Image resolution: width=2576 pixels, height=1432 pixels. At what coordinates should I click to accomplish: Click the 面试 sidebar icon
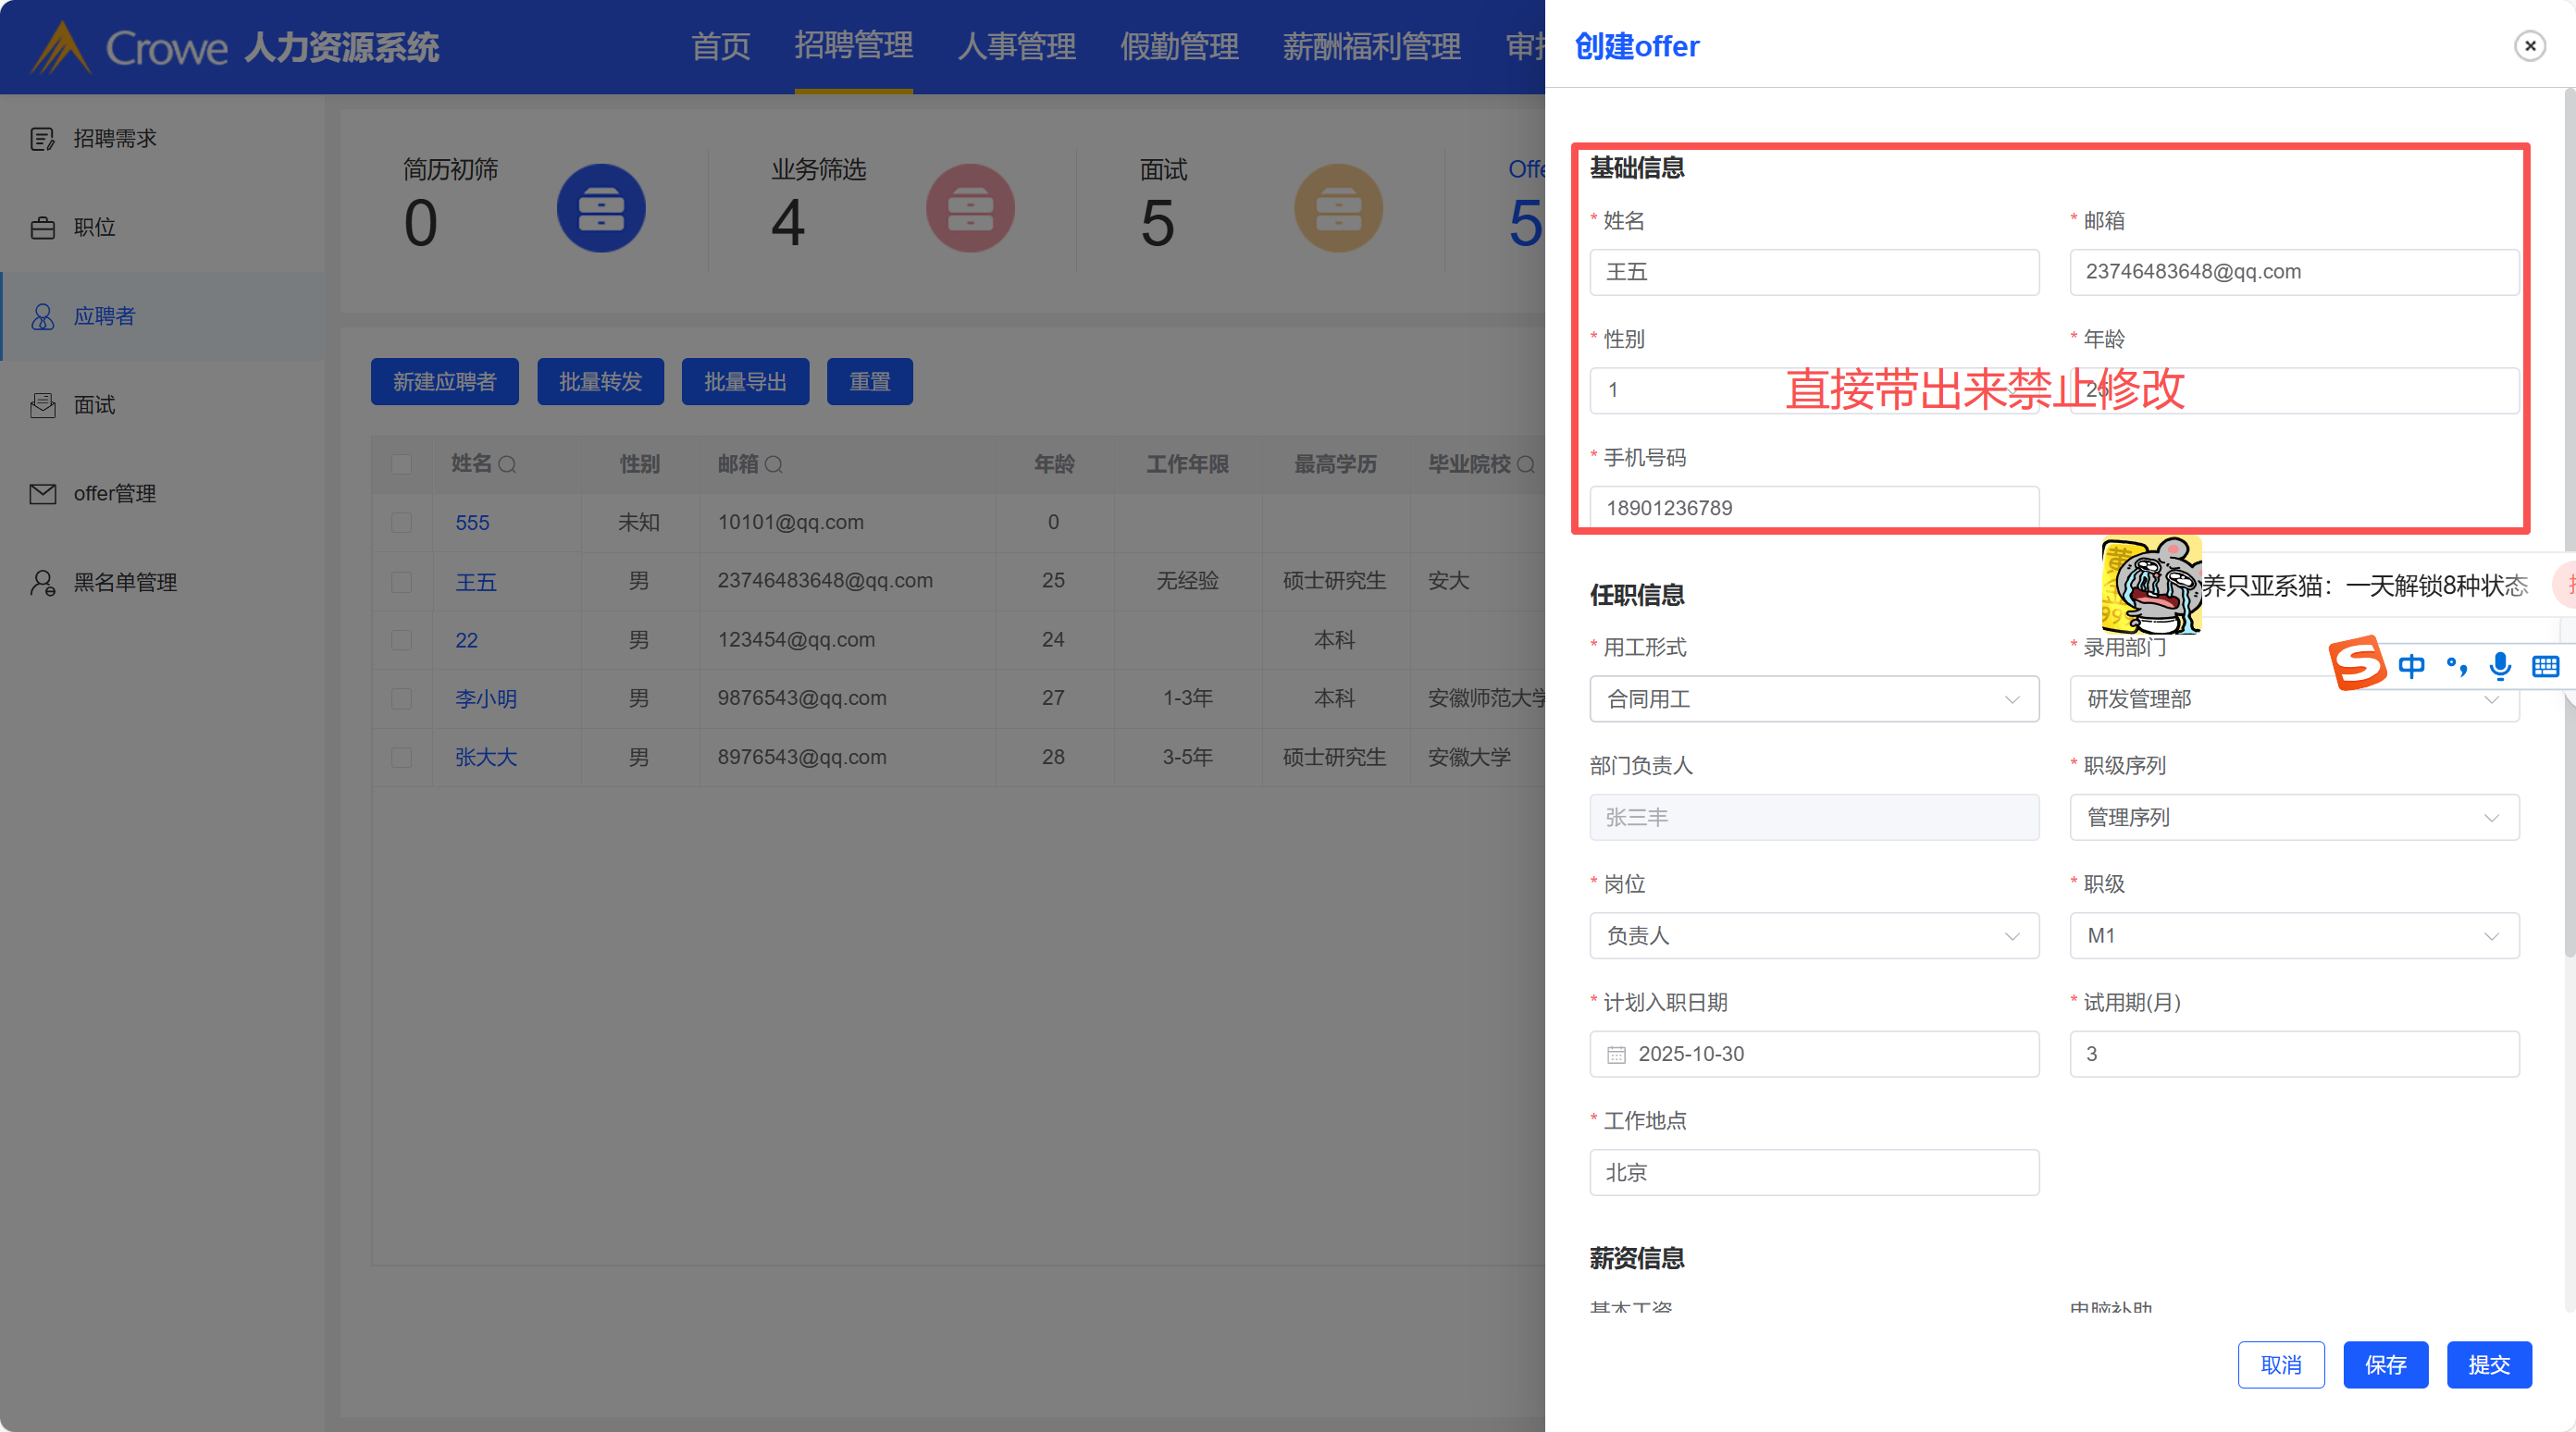coord(43,404)
